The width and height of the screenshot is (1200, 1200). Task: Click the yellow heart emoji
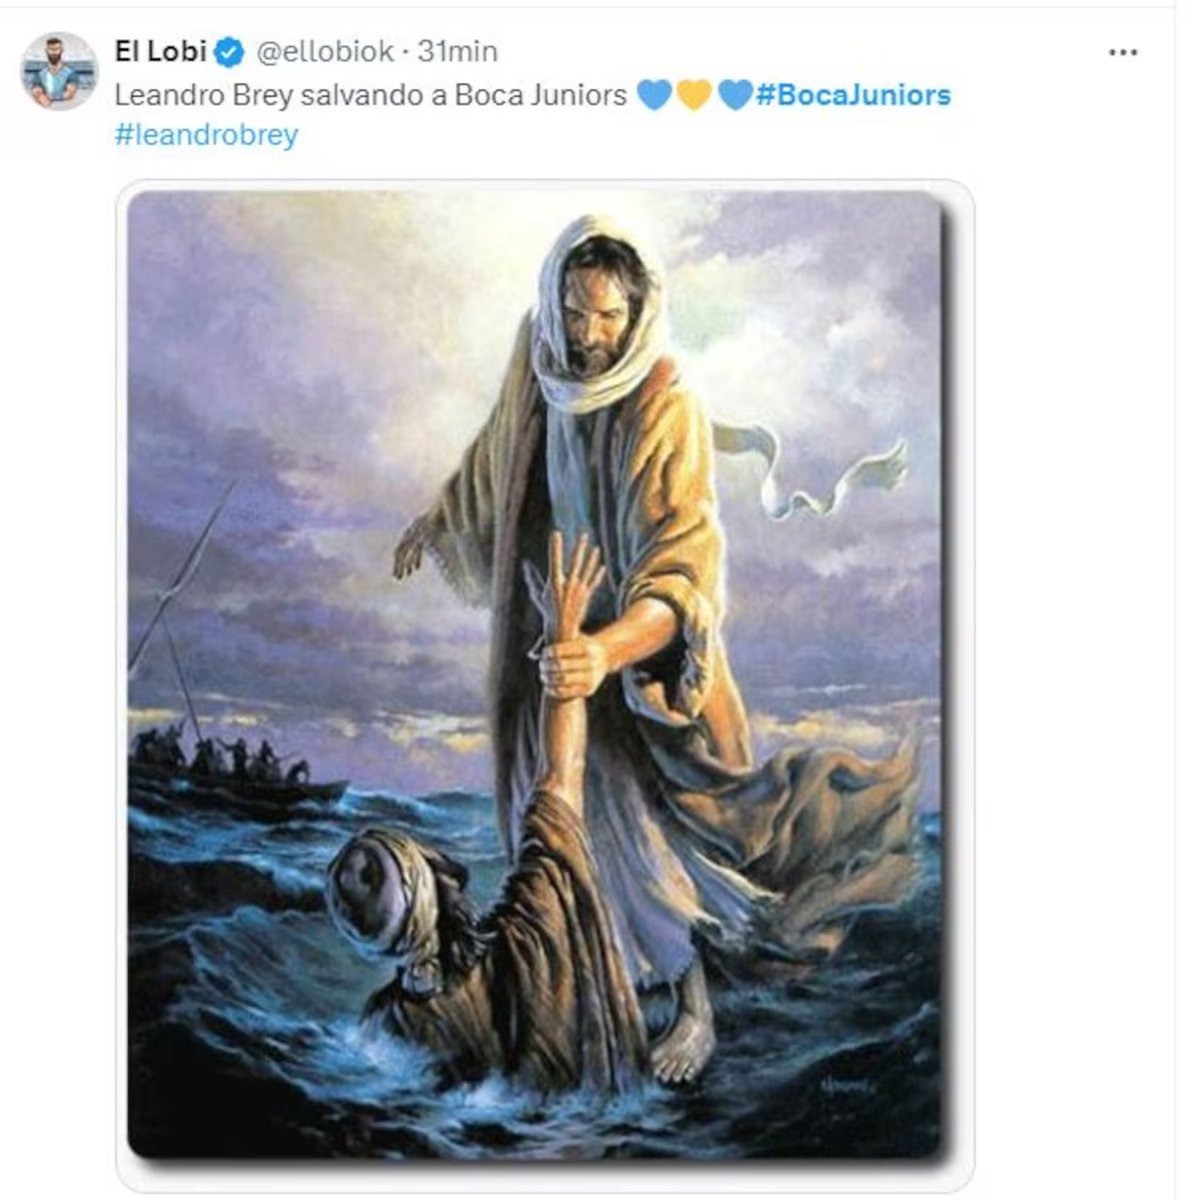[x=693, y=96]
